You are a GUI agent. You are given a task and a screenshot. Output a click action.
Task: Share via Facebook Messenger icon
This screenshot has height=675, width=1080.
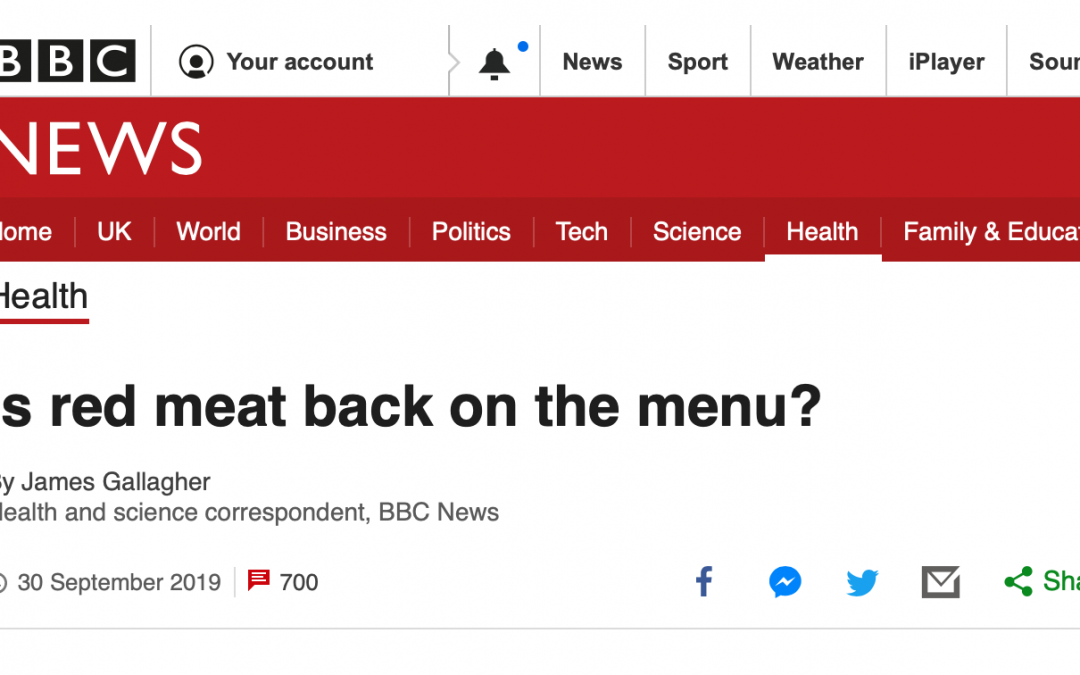(785, 581)
